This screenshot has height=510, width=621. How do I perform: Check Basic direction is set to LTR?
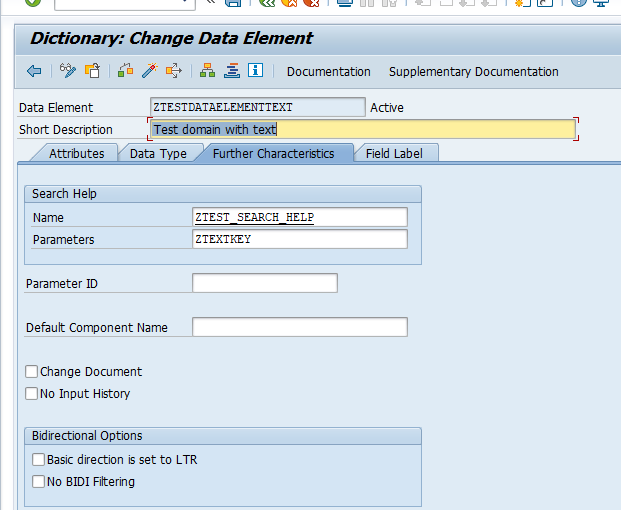click(38, 460)
